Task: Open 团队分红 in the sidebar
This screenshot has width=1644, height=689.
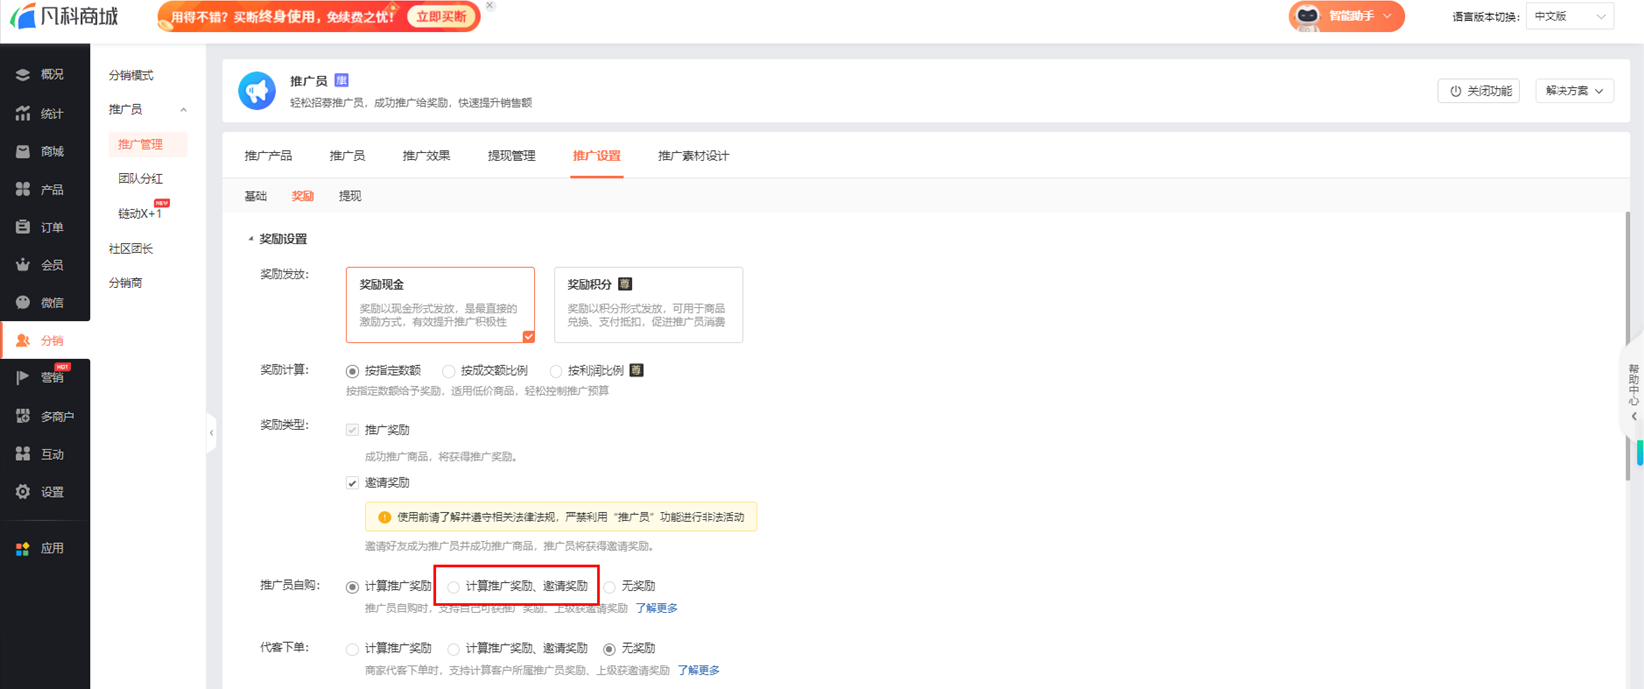Action: [140, 179]
